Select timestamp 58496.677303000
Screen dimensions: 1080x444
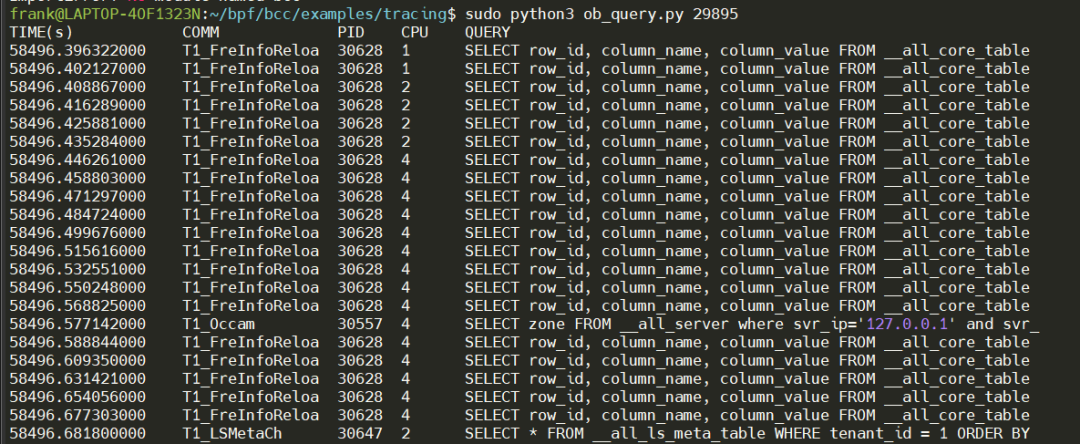pos(78,415)
